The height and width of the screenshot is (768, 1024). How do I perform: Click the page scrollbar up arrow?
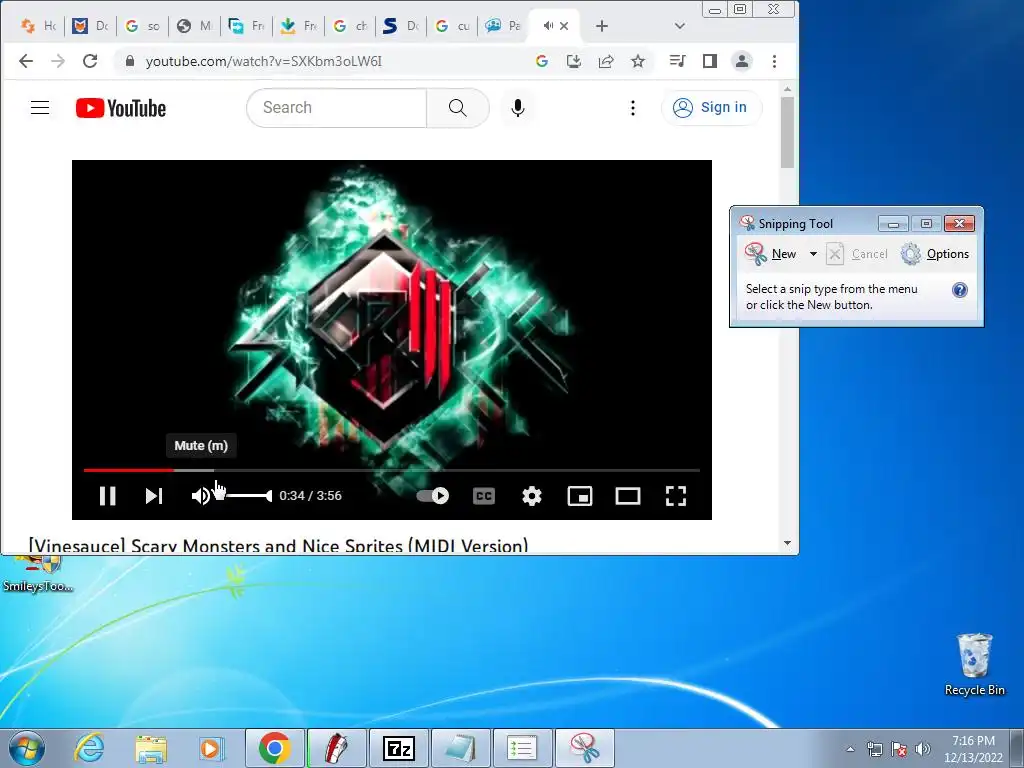(787, 89)
